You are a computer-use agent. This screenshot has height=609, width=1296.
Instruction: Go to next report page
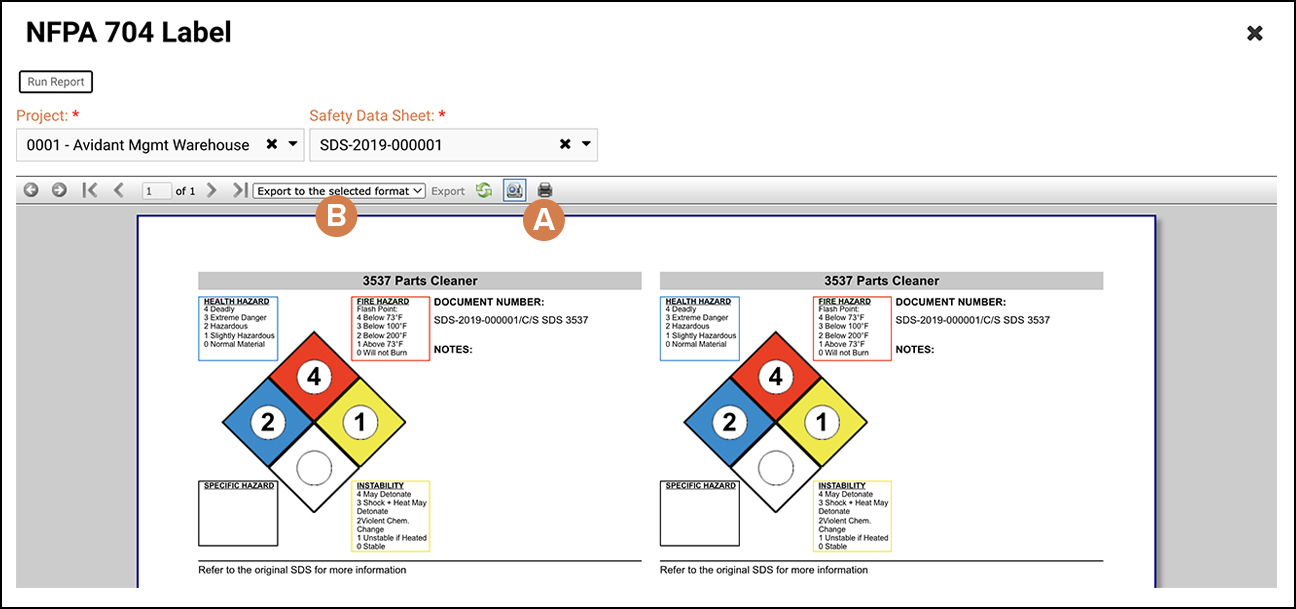pos(211,190)
